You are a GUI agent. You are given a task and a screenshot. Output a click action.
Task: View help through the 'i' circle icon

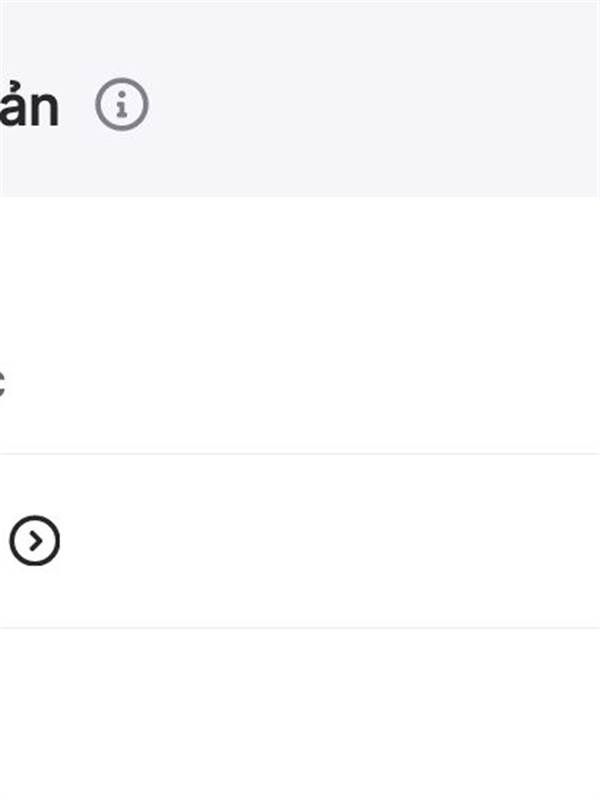(121, 105)
